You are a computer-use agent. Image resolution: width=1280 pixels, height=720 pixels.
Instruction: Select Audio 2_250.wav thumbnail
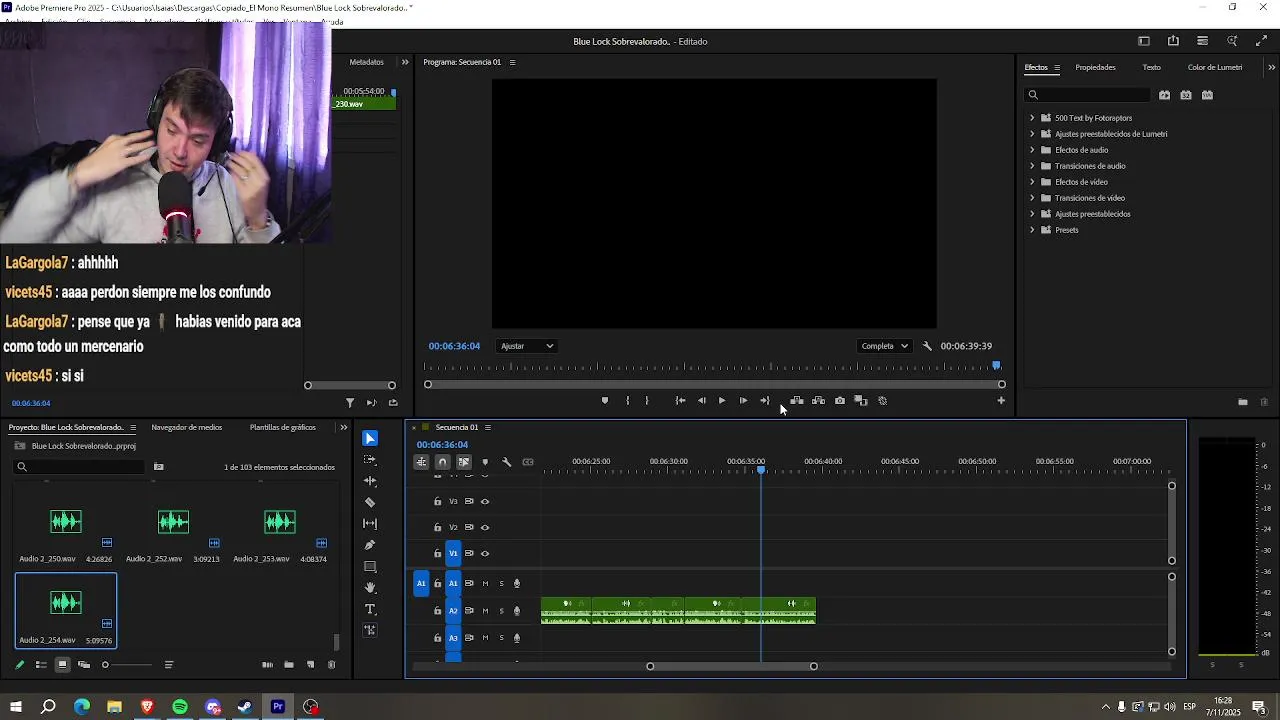[66, 521]
